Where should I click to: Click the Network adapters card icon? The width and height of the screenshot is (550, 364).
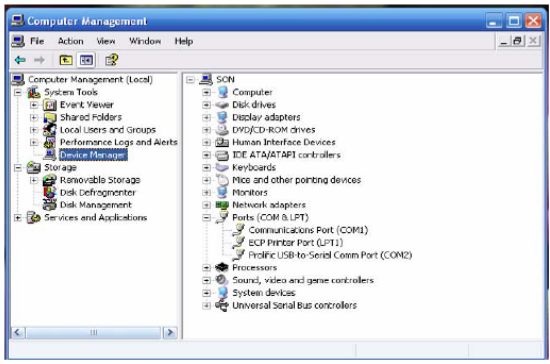point(222,205)
